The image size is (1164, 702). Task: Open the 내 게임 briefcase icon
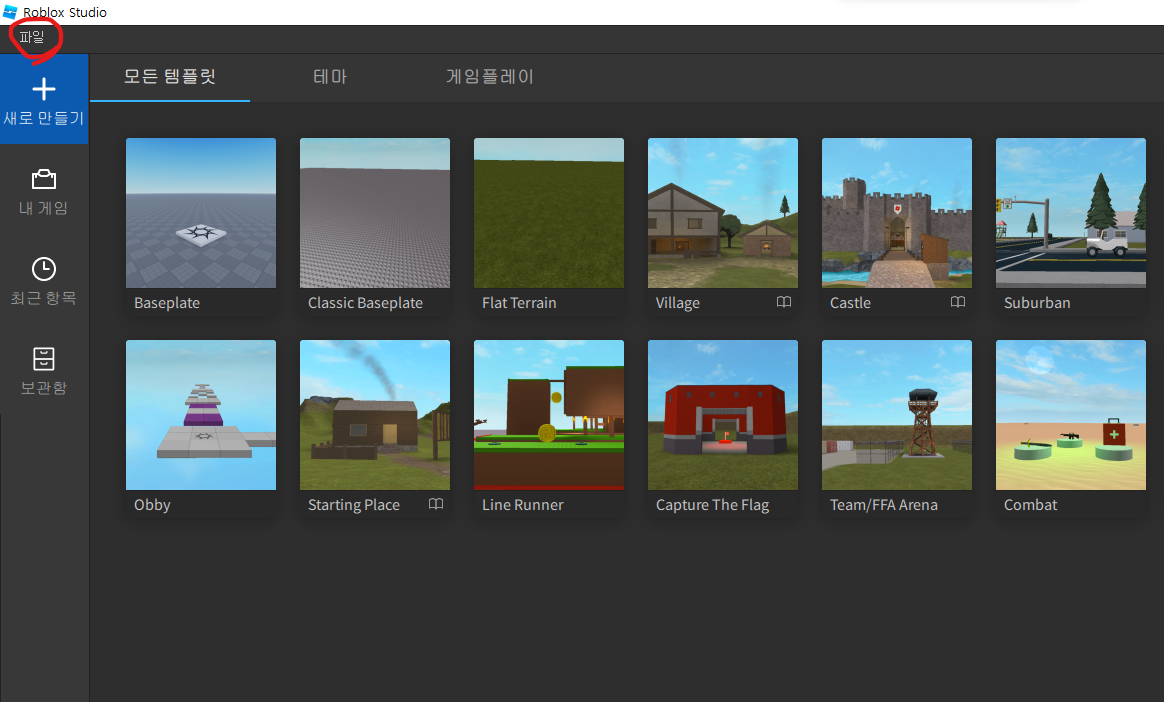point(44,179)
